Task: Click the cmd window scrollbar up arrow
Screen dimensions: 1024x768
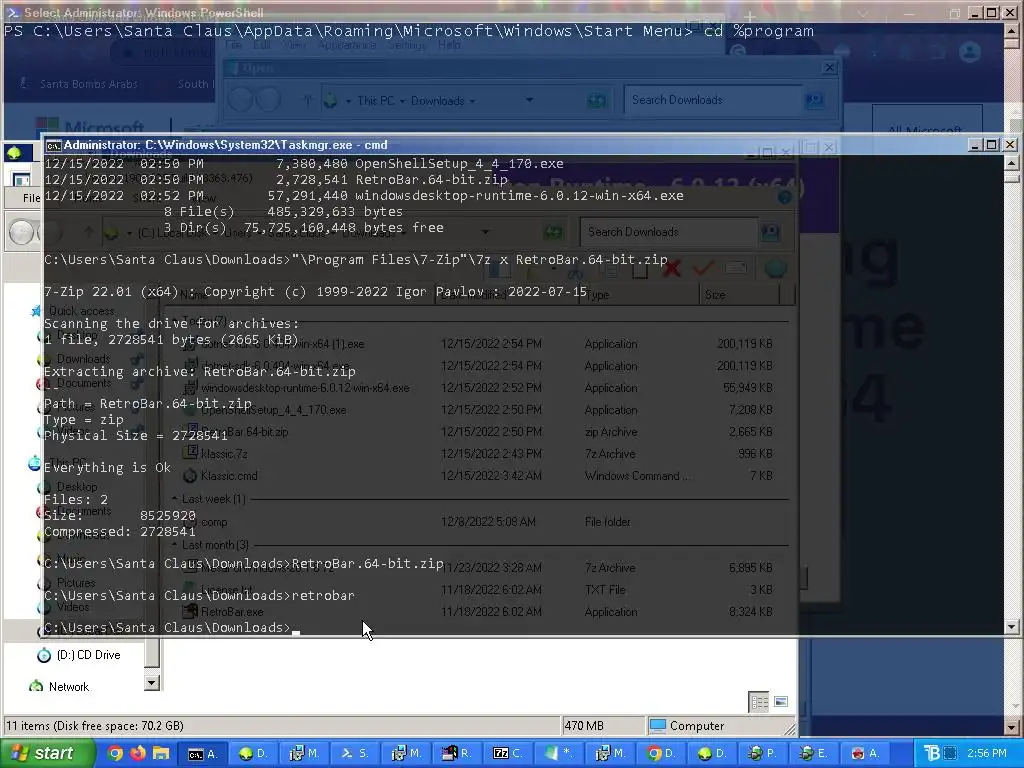Action: coord(1011,163)
